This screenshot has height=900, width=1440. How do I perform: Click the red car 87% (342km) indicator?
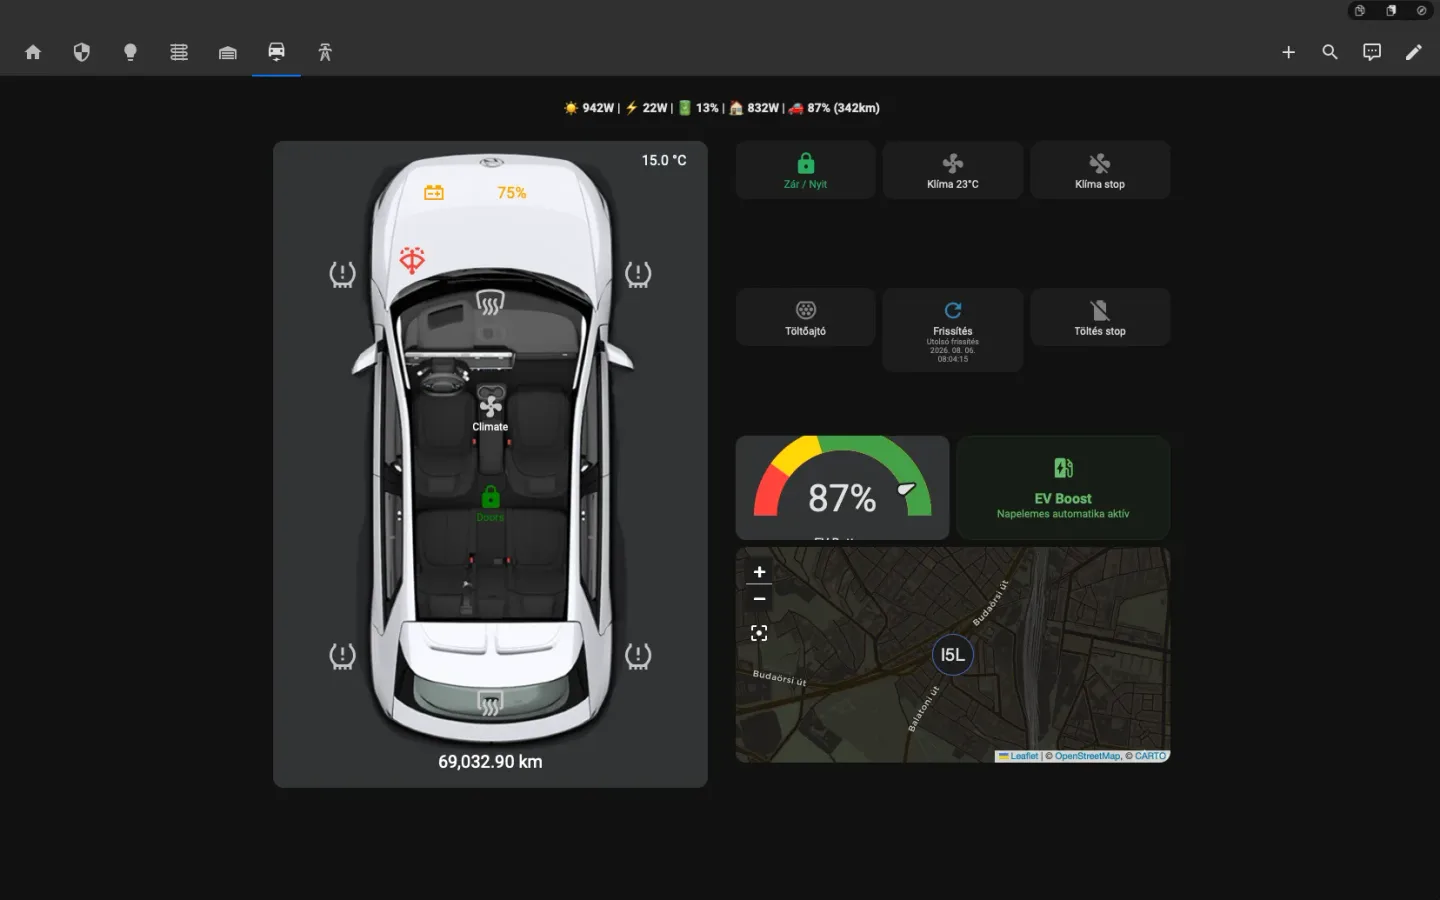834,108
